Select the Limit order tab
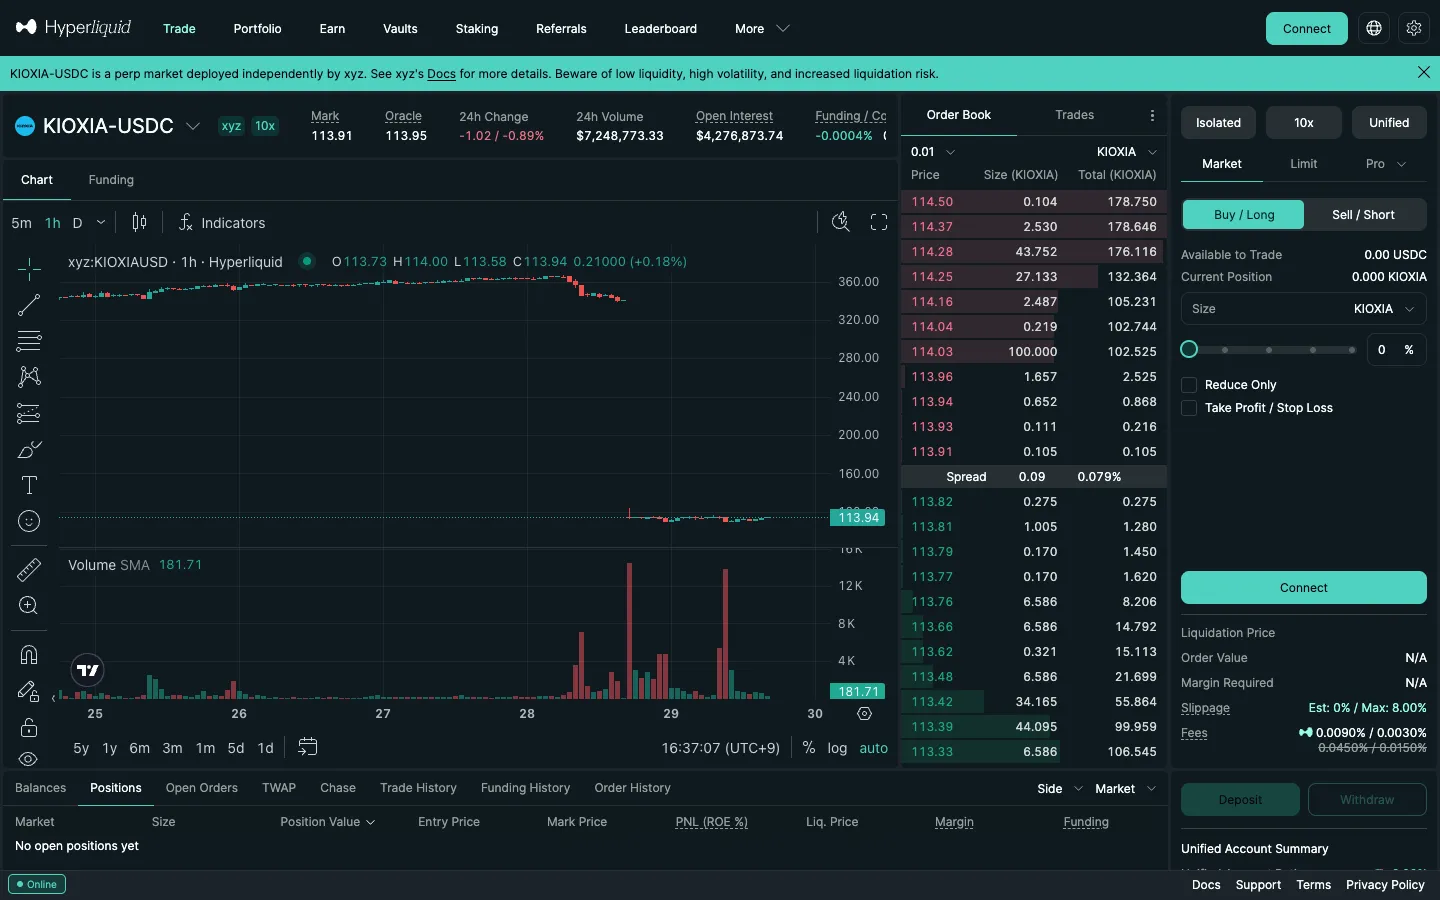 (x=1303, y=164)
